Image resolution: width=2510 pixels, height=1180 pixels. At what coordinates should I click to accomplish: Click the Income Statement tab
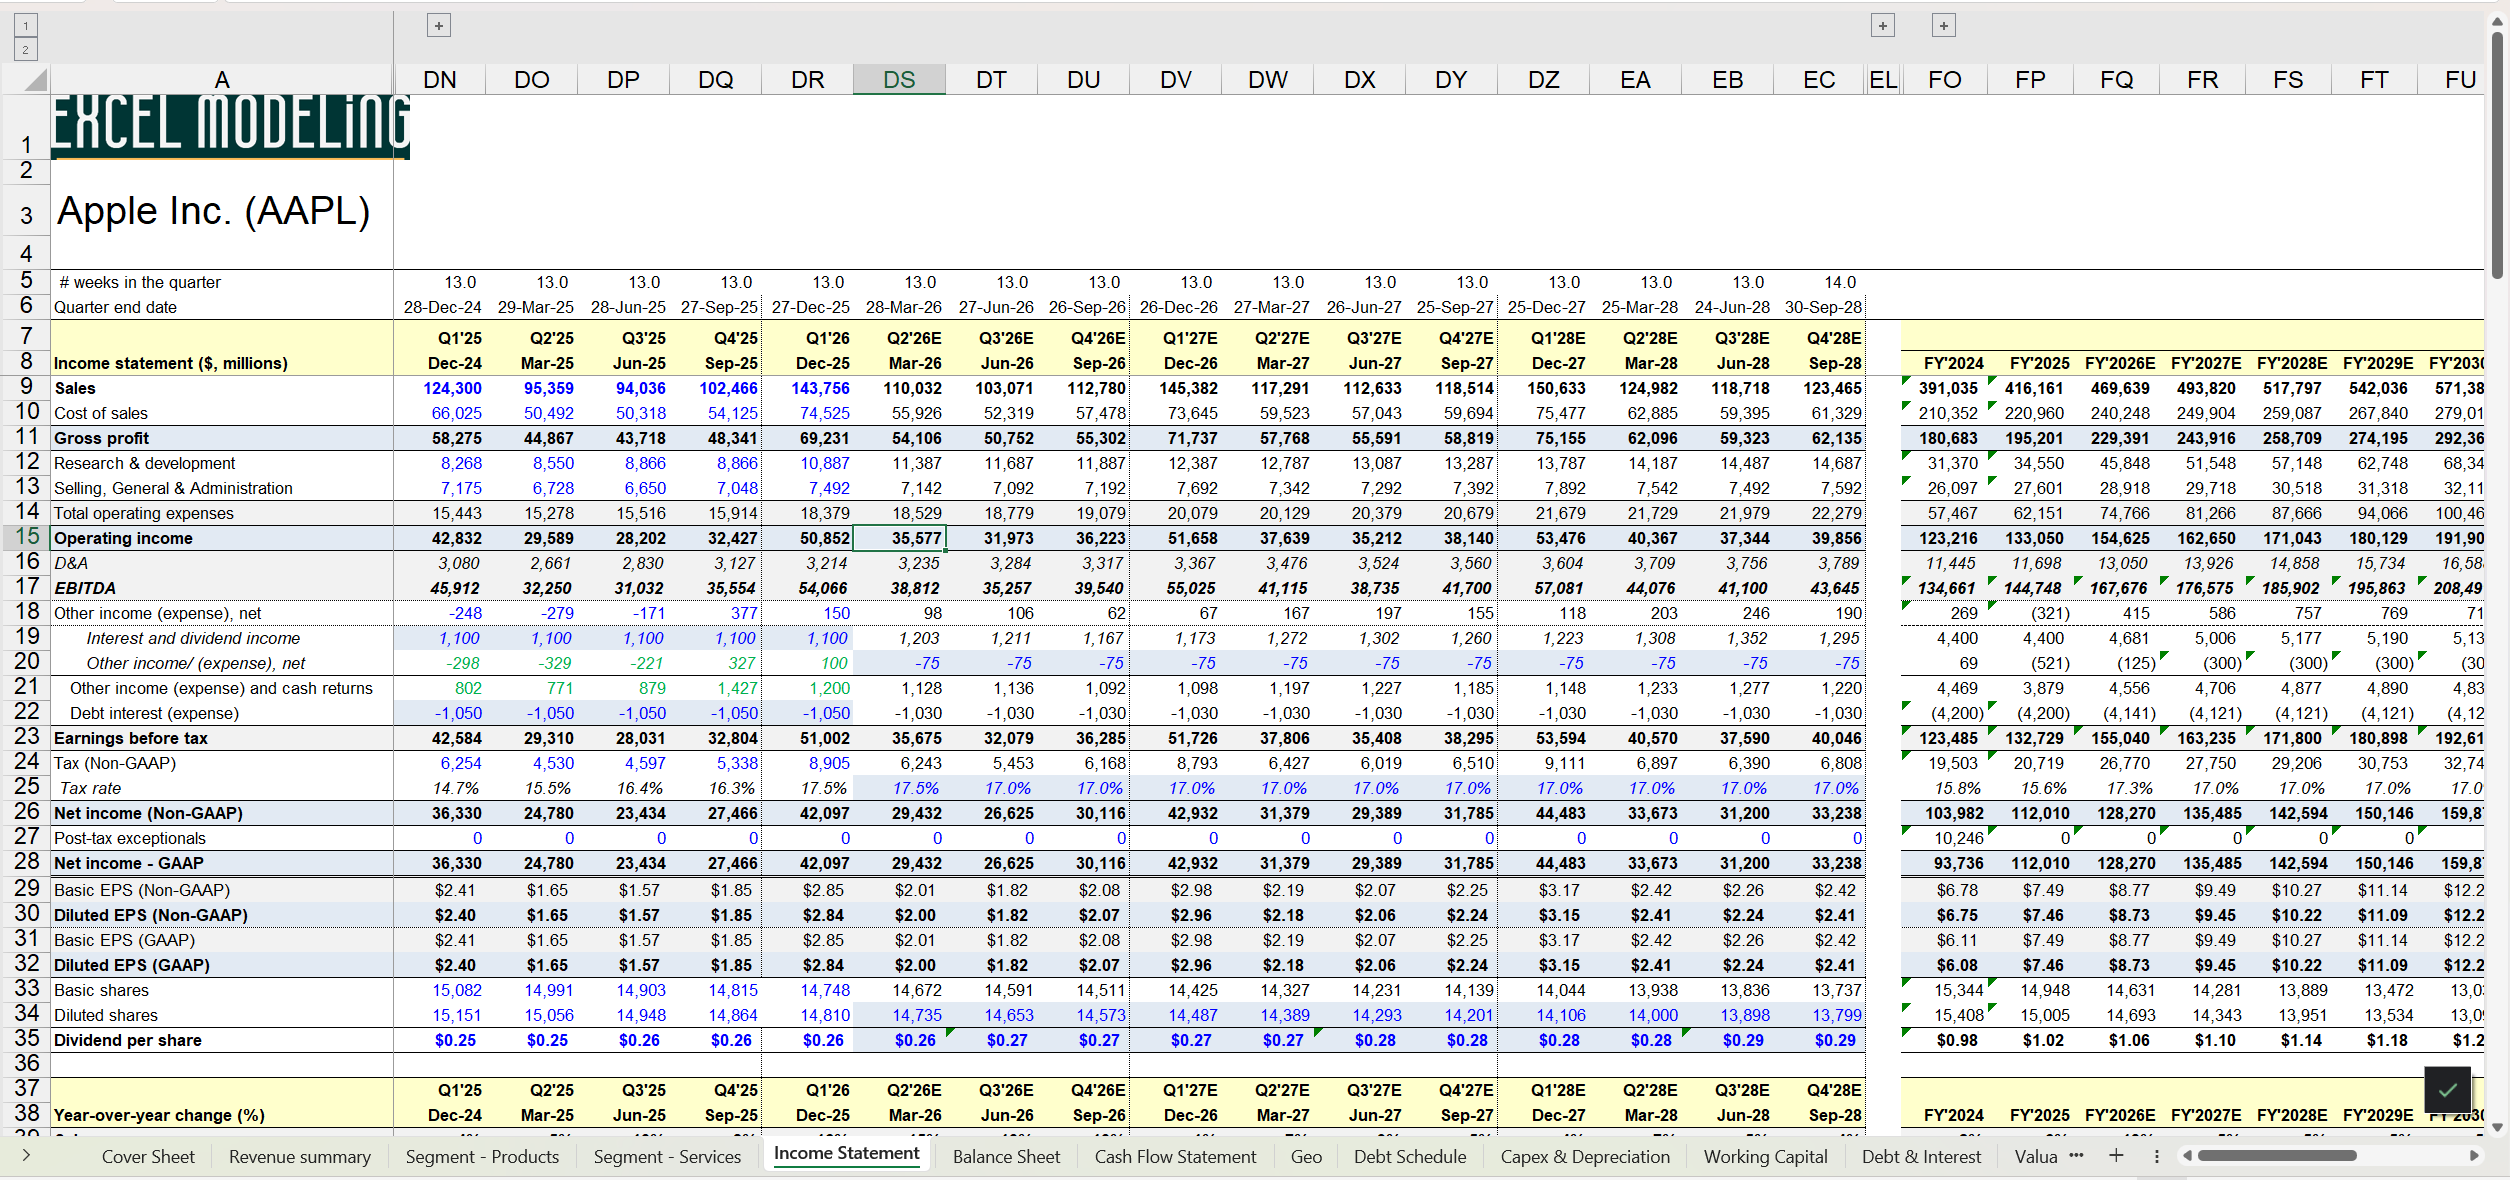click(x=846, y=1153)
